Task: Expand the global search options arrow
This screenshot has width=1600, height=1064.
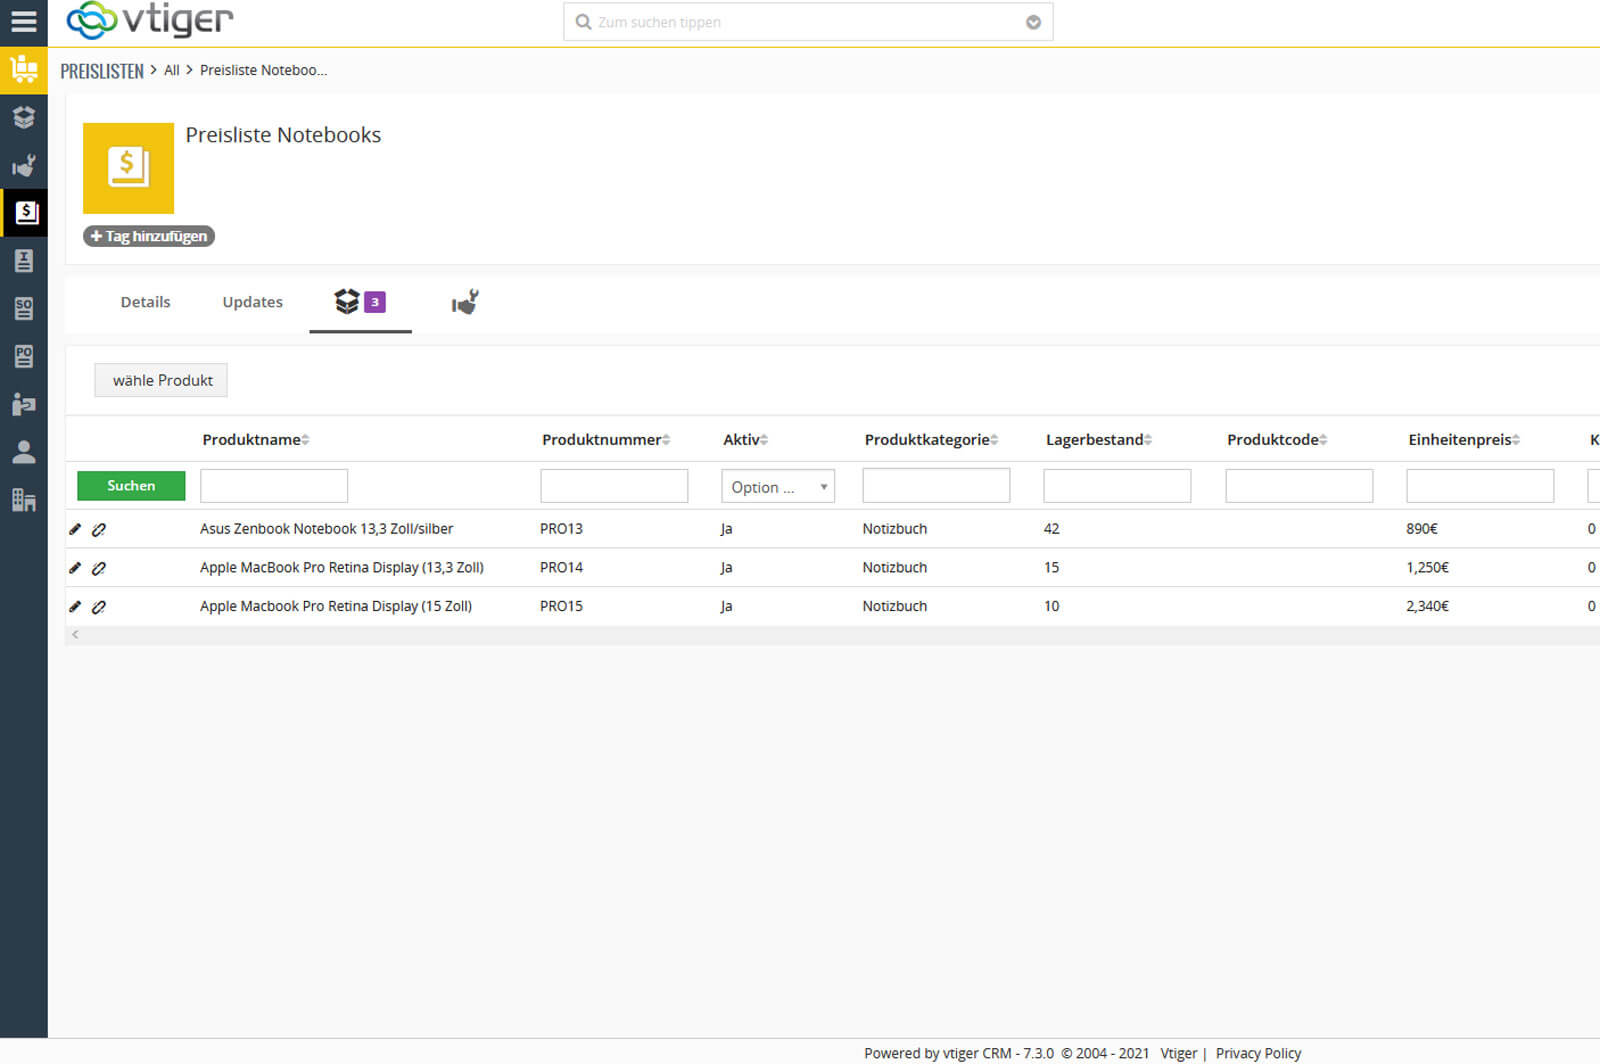Action: [1033, 22]
